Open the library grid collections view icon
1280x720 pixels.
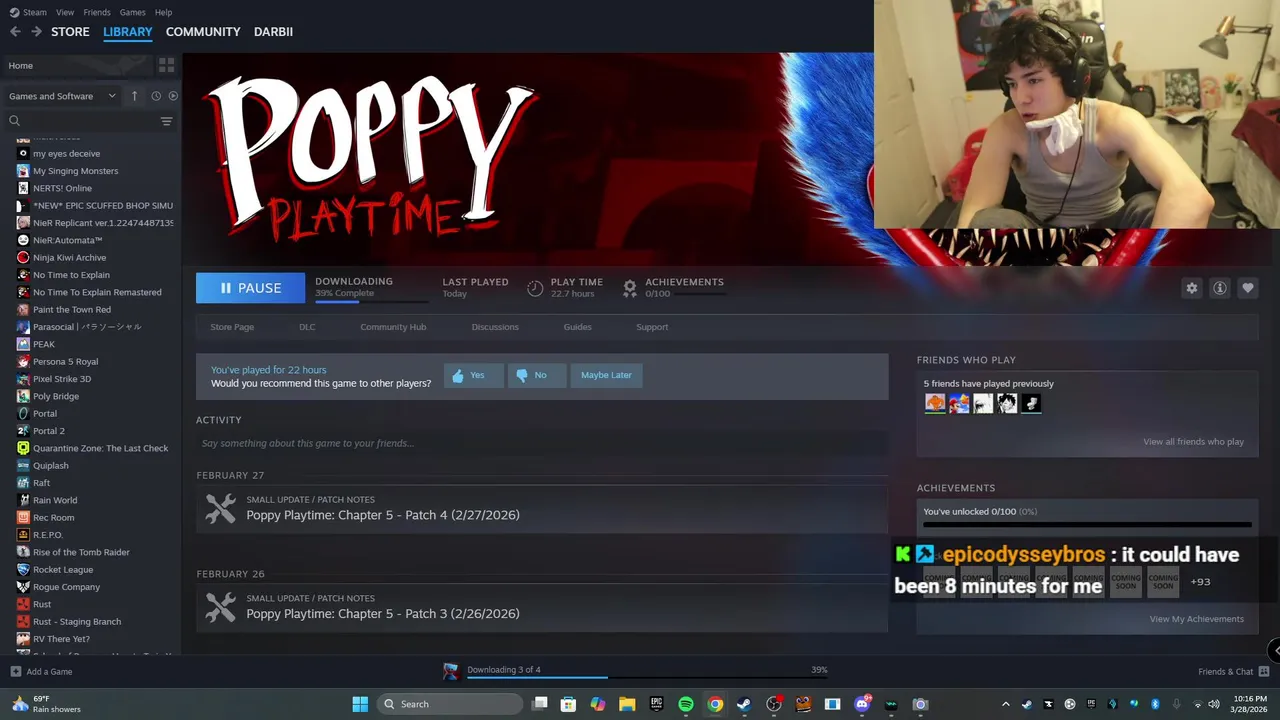click(166, 65)
